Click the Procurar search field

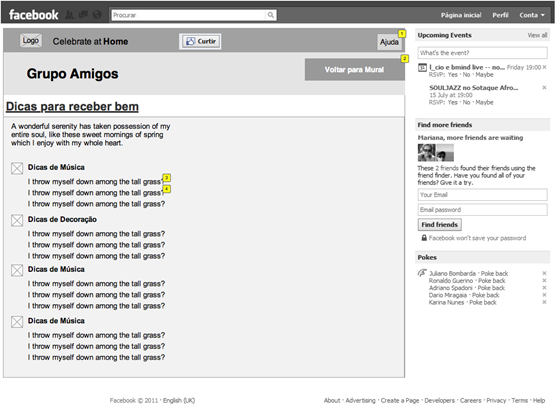point(189,15)
